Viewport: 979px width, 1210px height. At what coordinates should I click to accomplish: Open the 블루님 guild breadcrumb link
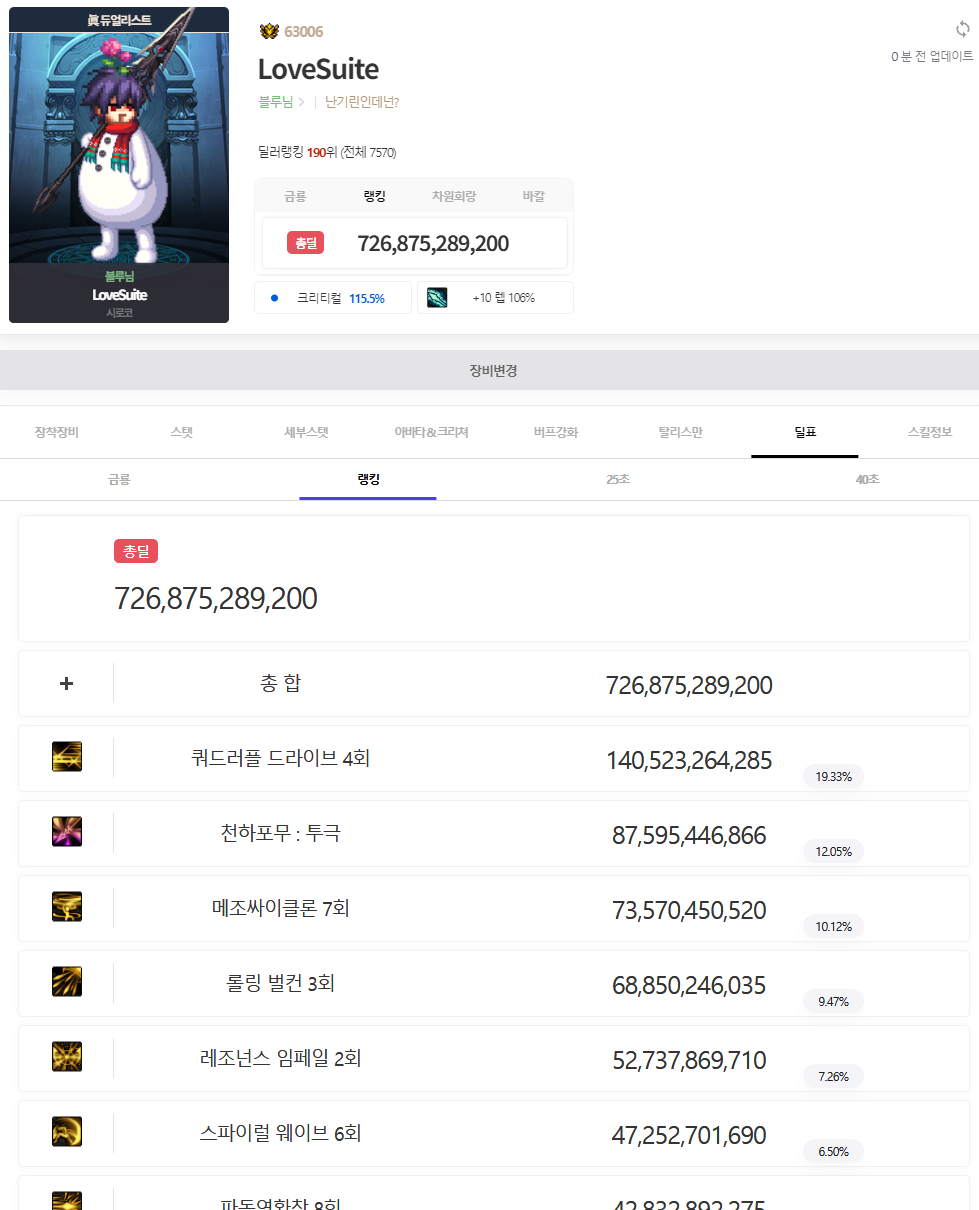coord(275,102)
